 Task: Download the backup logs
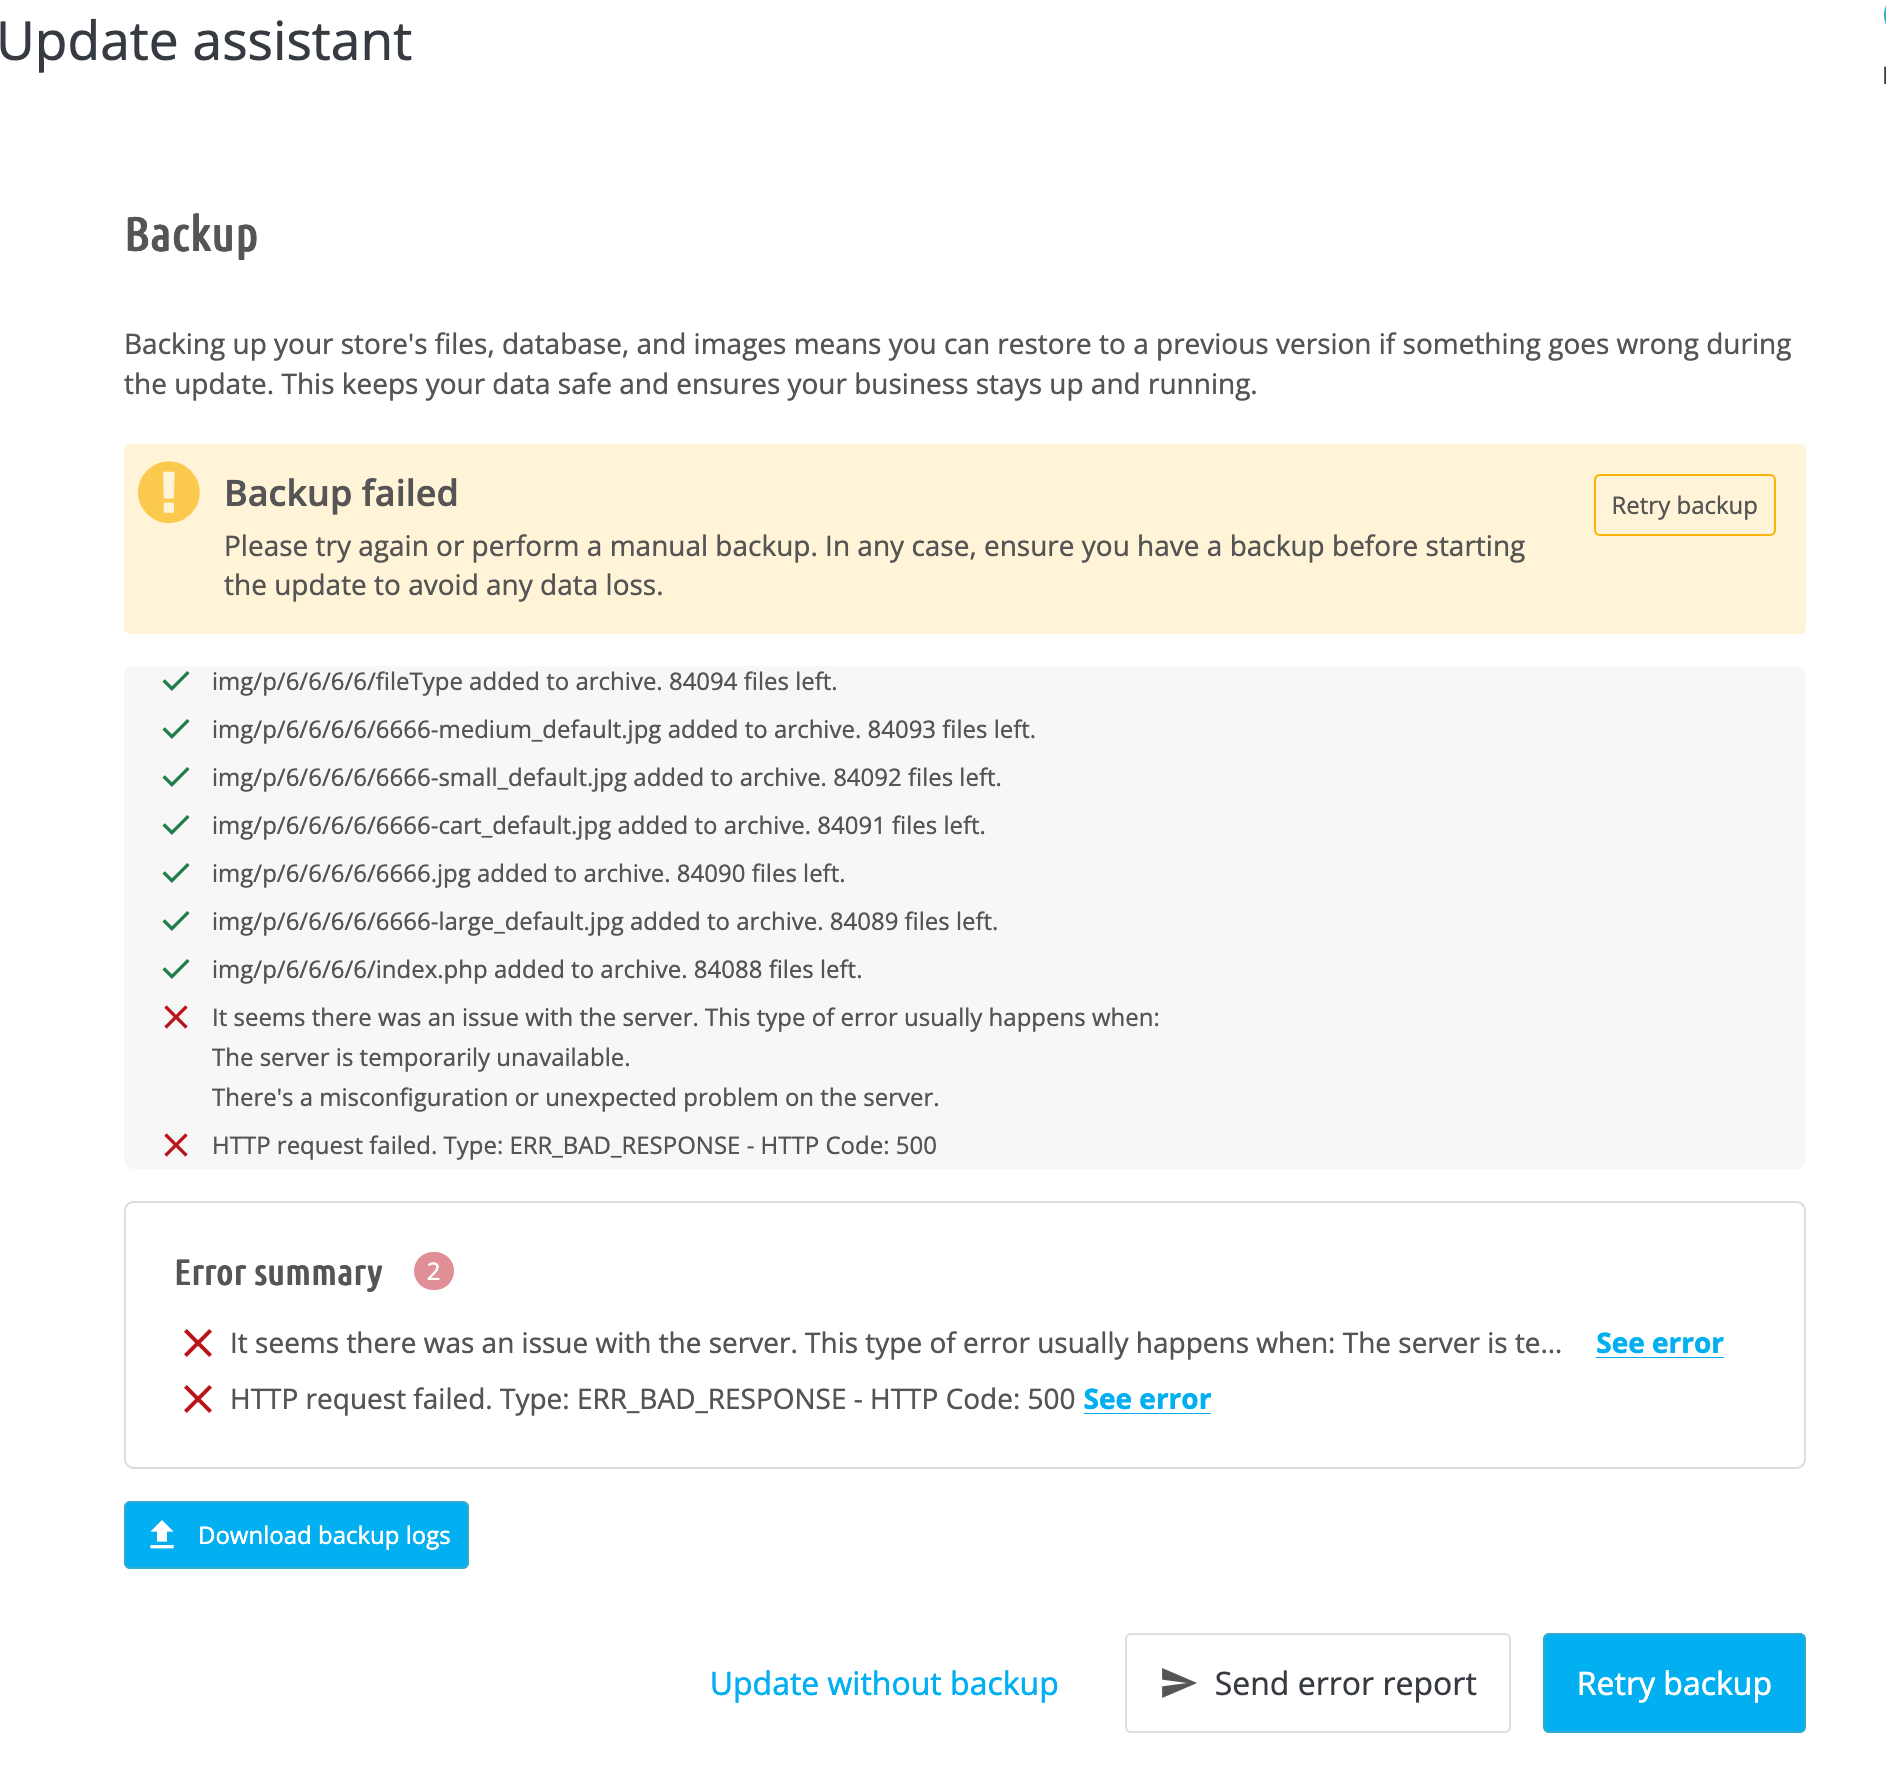coord(296,1535)
